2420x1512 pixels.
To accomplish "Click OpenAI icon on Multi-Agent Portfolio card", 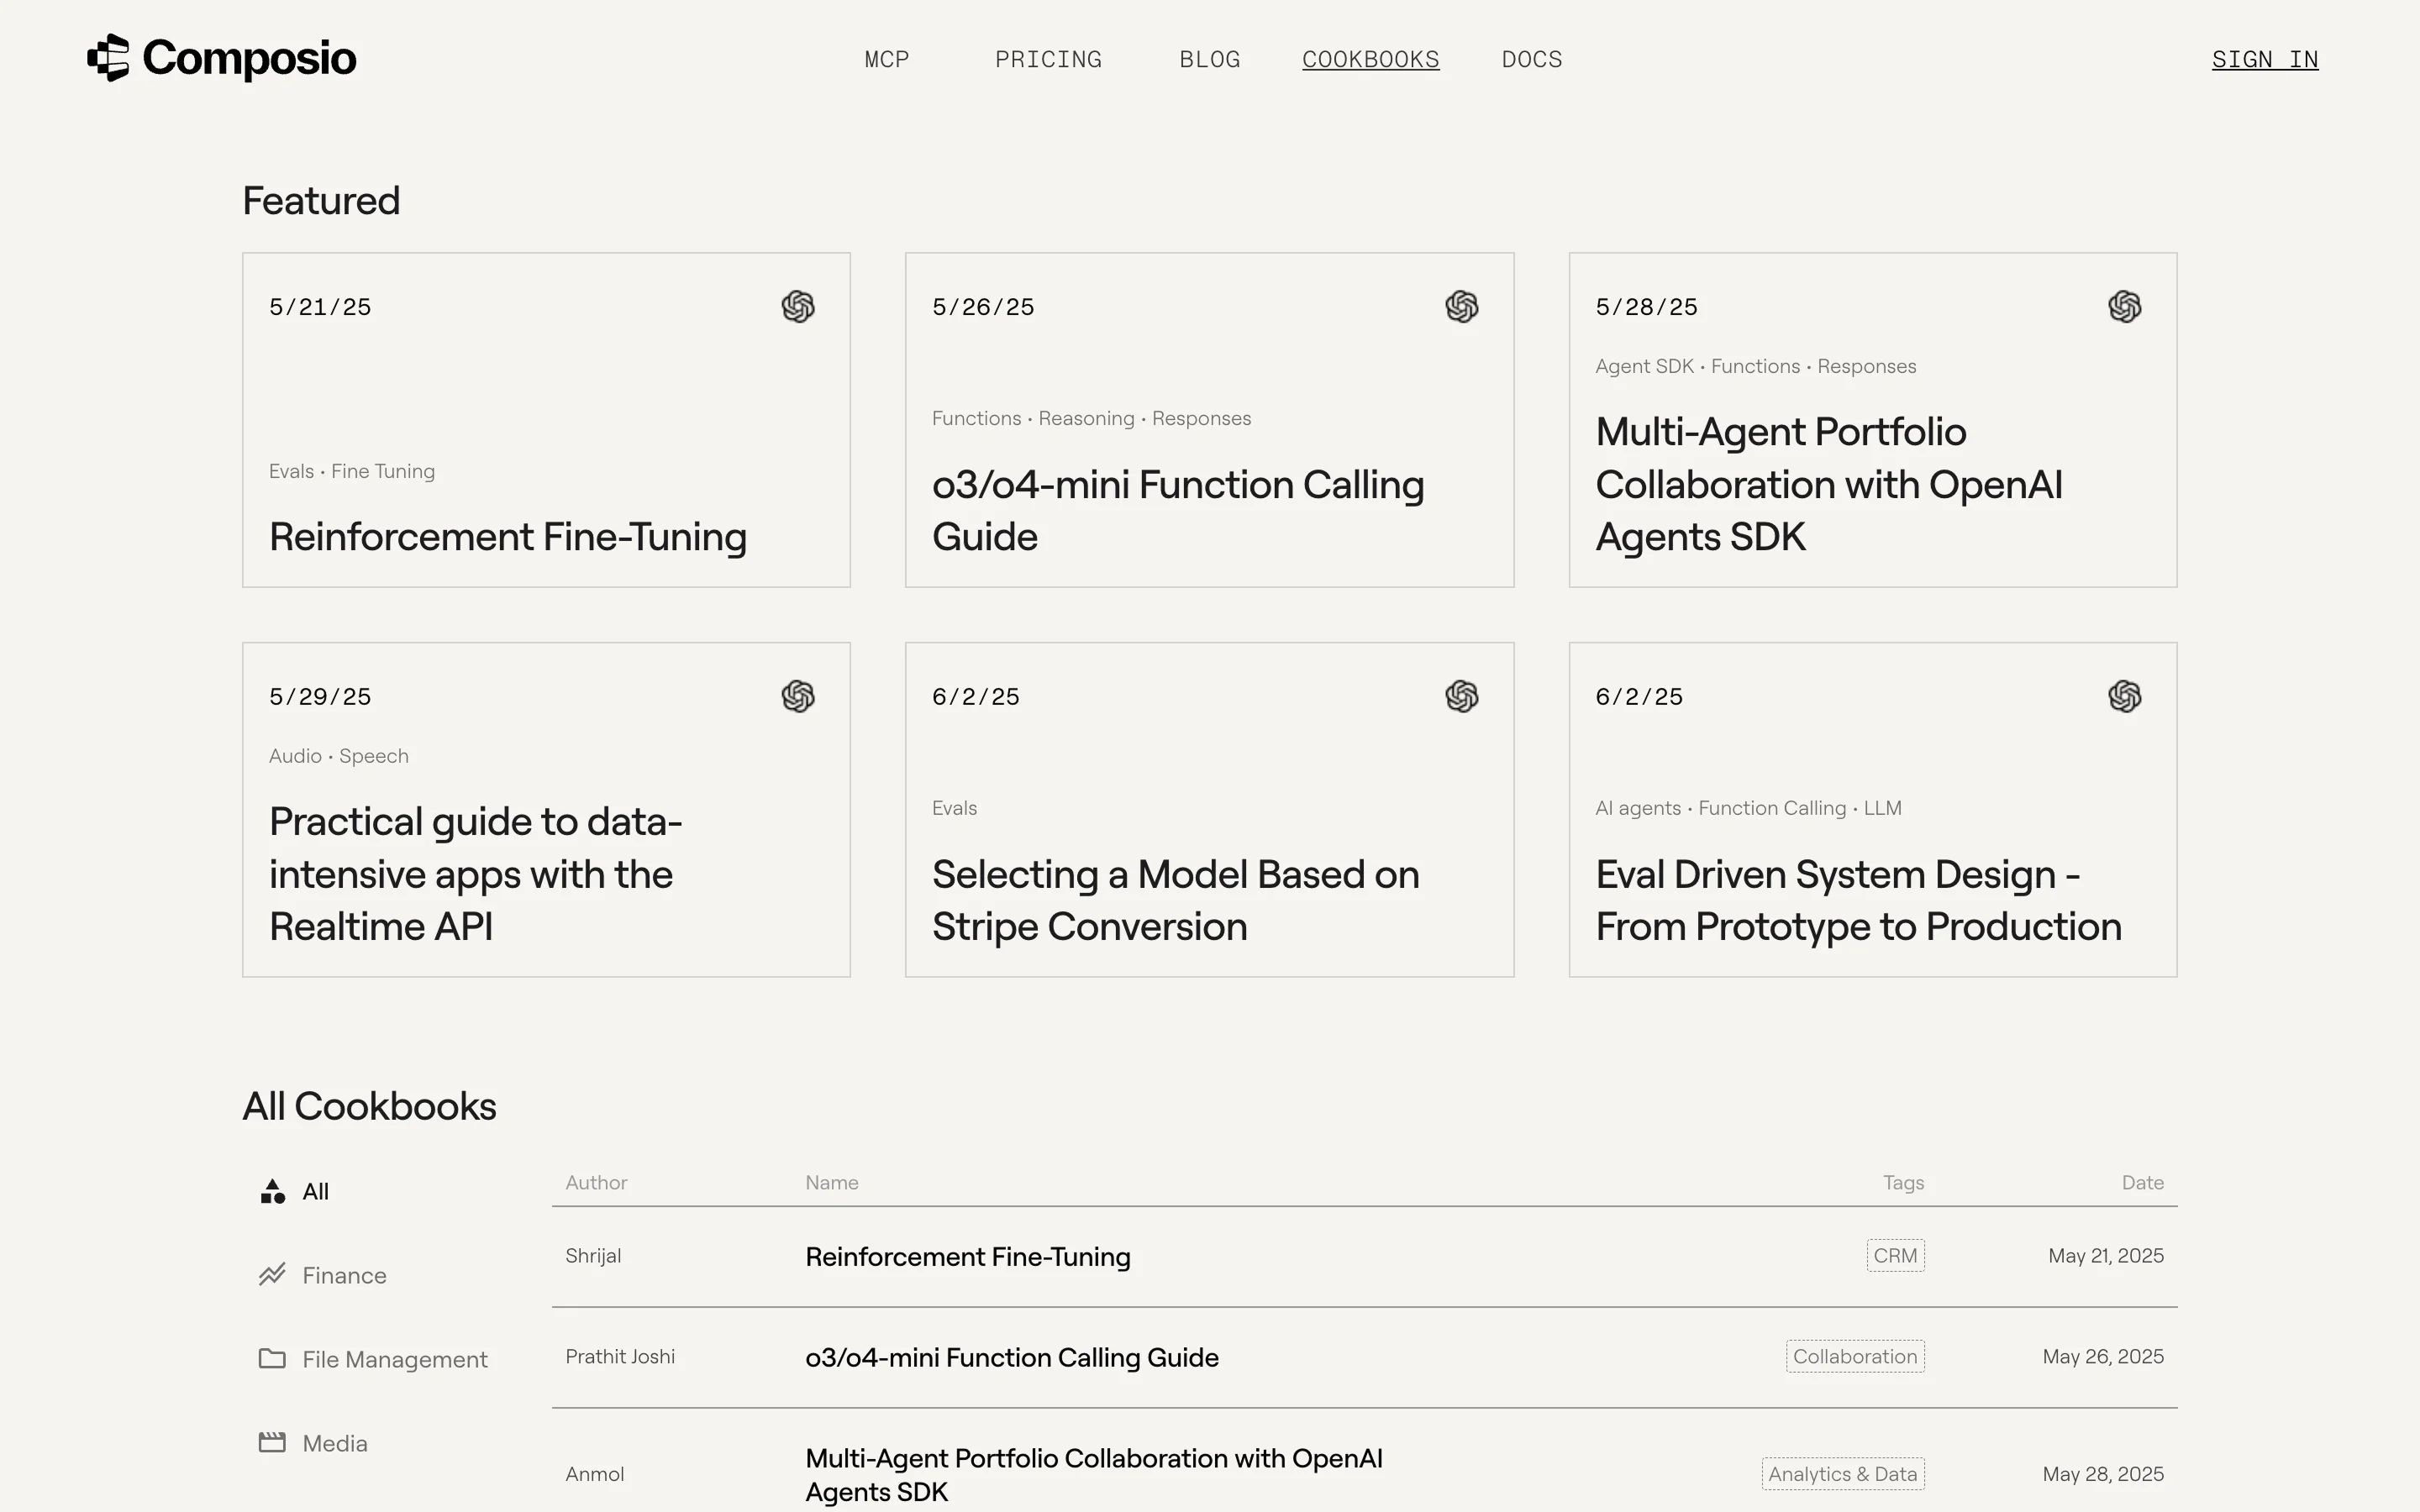I will coord(2124,307).
